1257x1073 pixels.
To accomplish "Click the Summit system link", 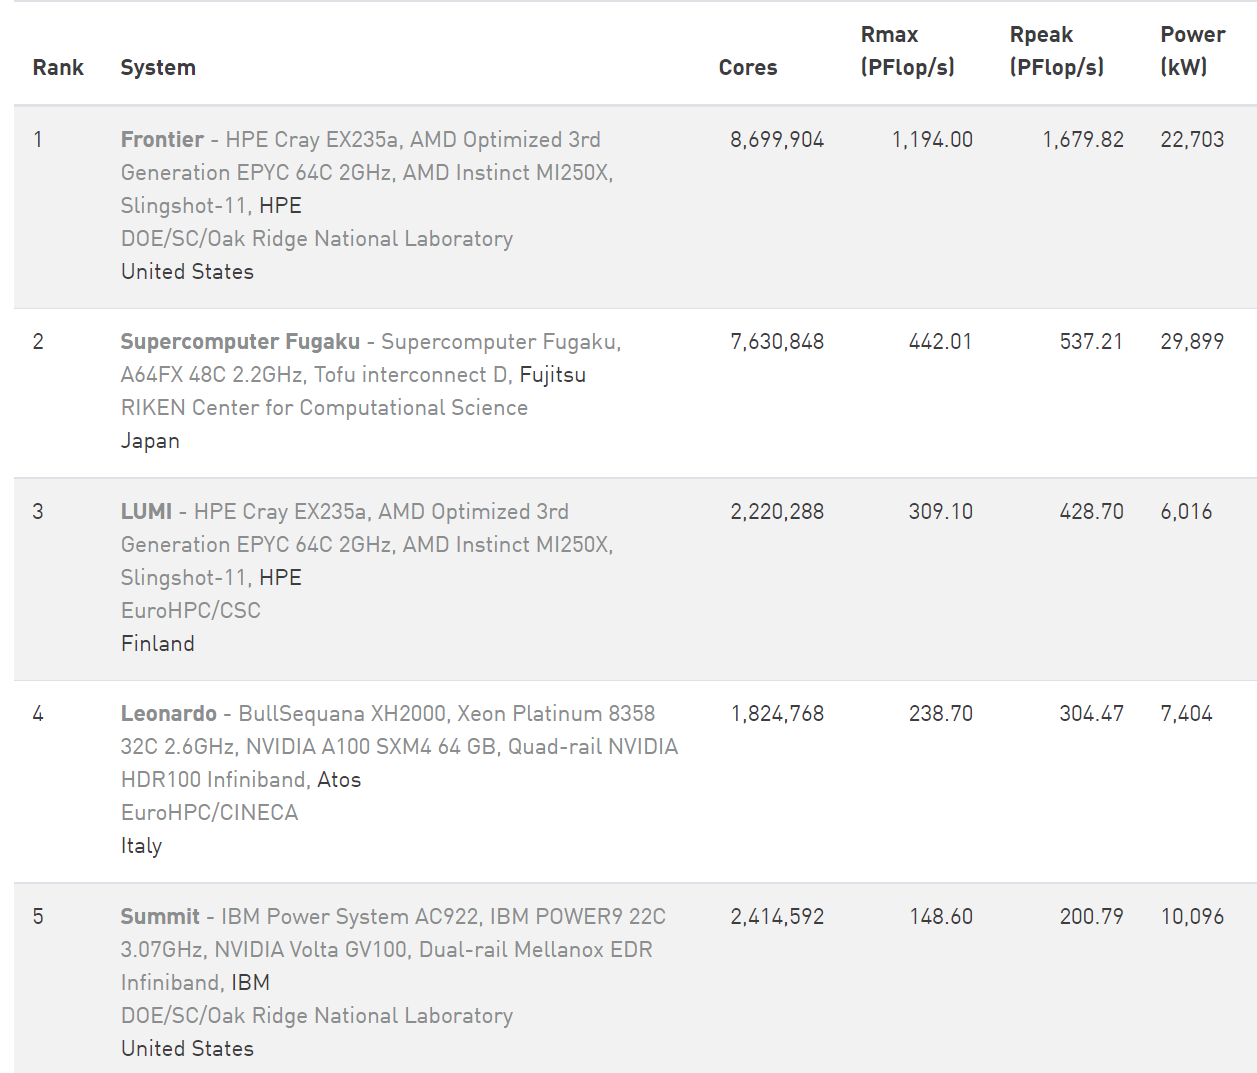I will point(160,917).
